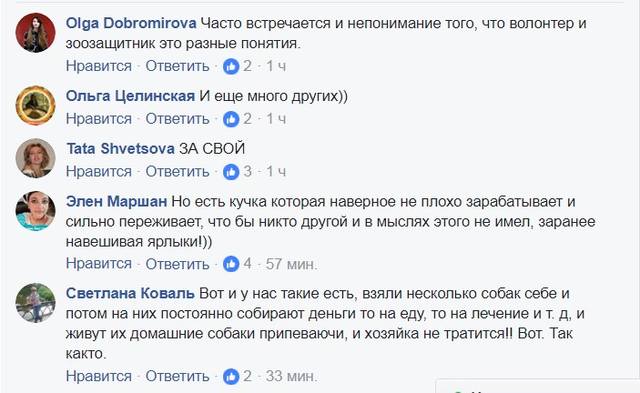Open the Tata Shvetsova name link

tap(121, 149)
